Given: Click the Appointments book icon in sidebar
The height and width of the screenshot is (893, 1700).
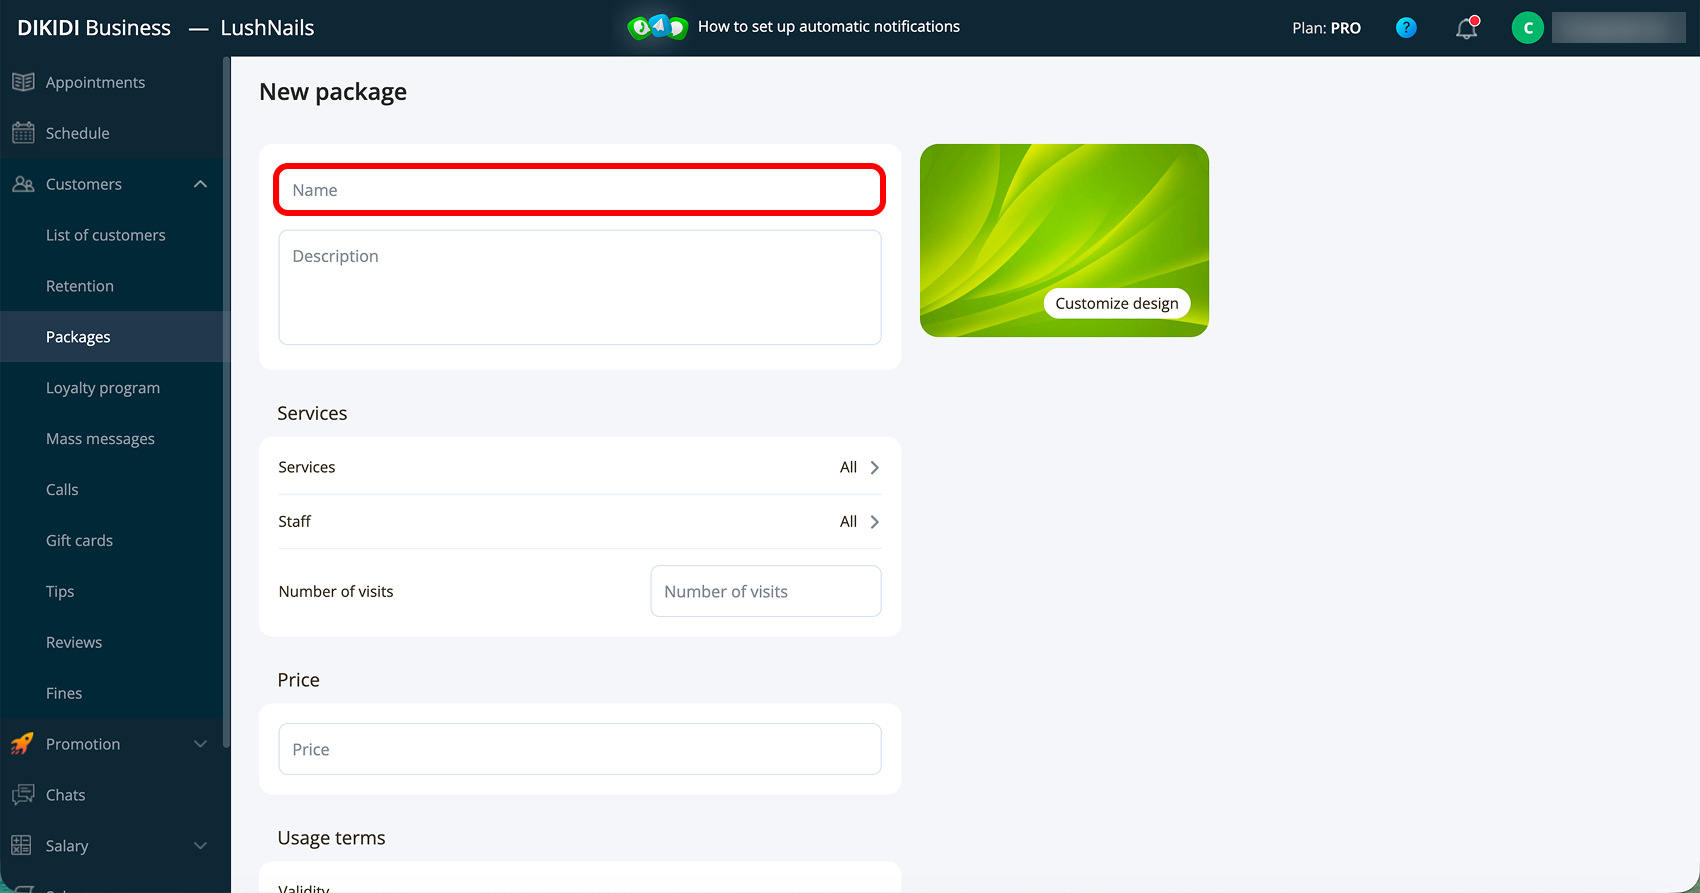Looking at the screenshot, I should 23,82.
